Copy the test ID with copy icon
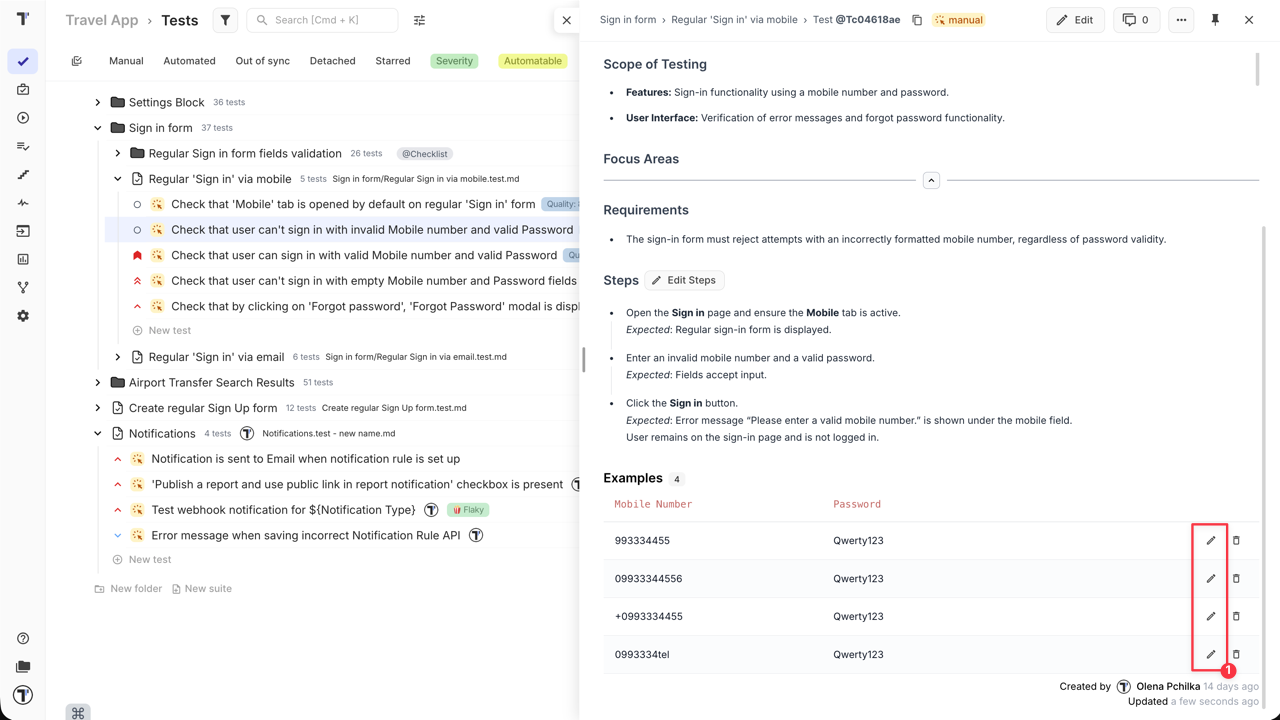The height and width of the screenshot is (720, 1280). point(917,20)
